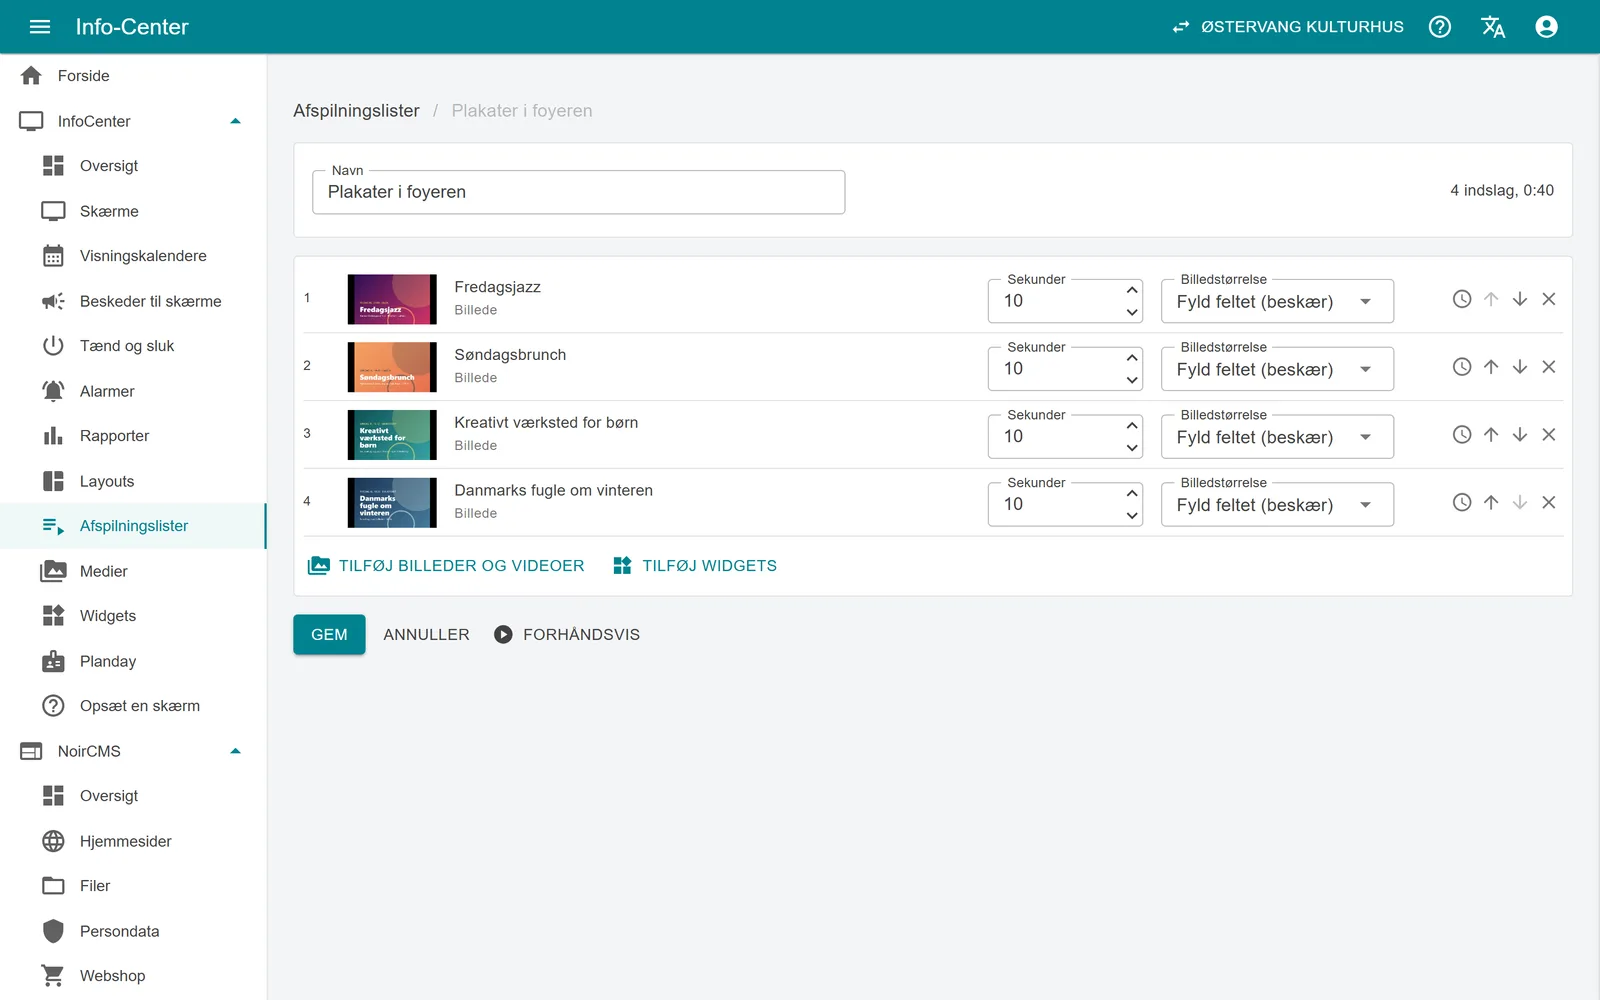Viewport: 1600px width, 1000px height.
Task: Move Danmarks fugle om vinteren up
Action: click(x=1491, y=503)
